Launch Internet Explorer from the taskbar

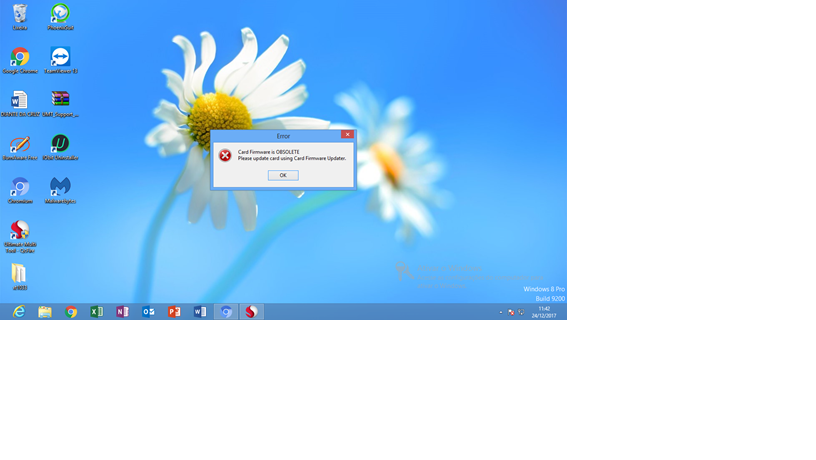(x=19, y=312)
